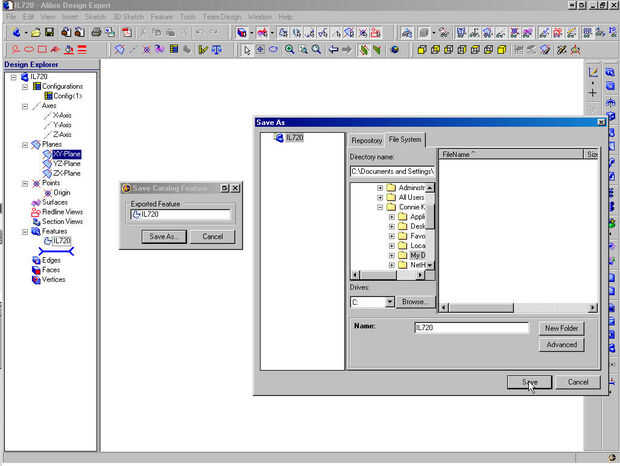Switch to the Repository tab
Screen dimensions: 620x466
367,140
